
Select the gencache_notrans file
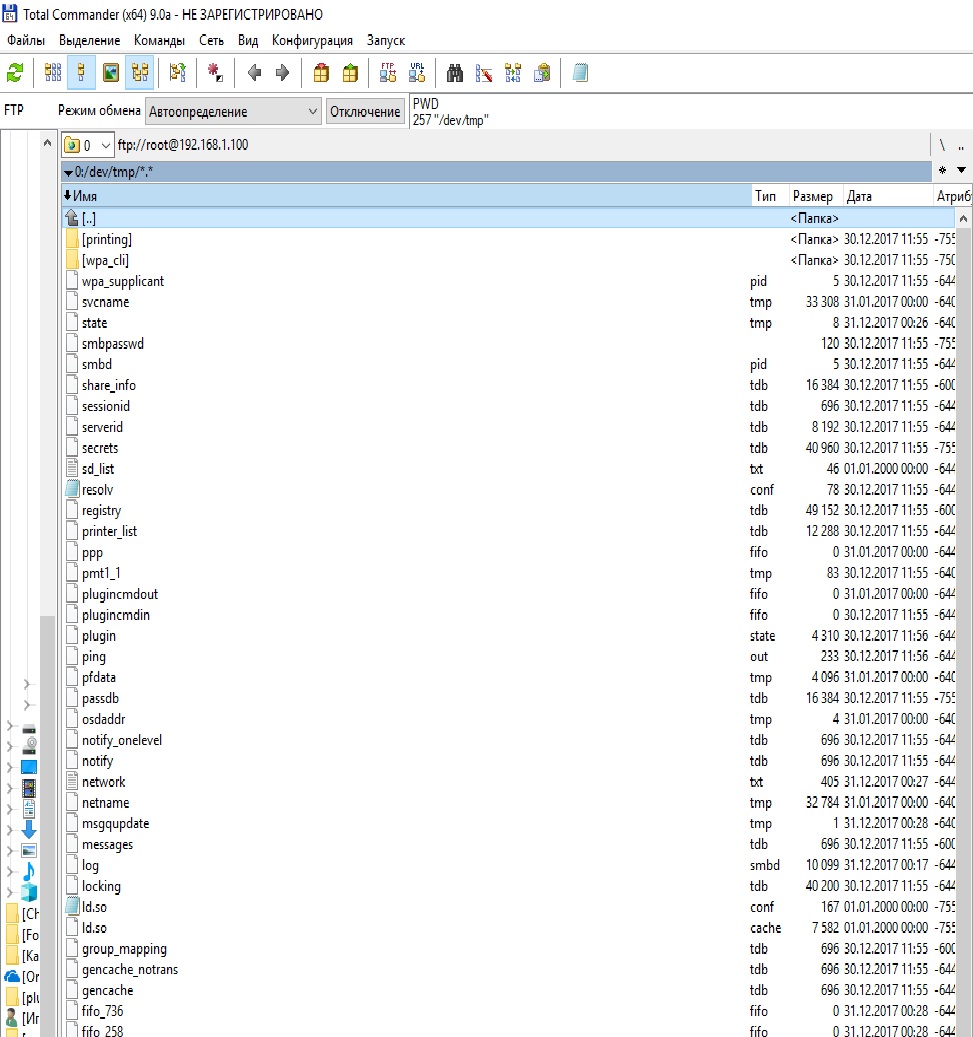(508, 969)
